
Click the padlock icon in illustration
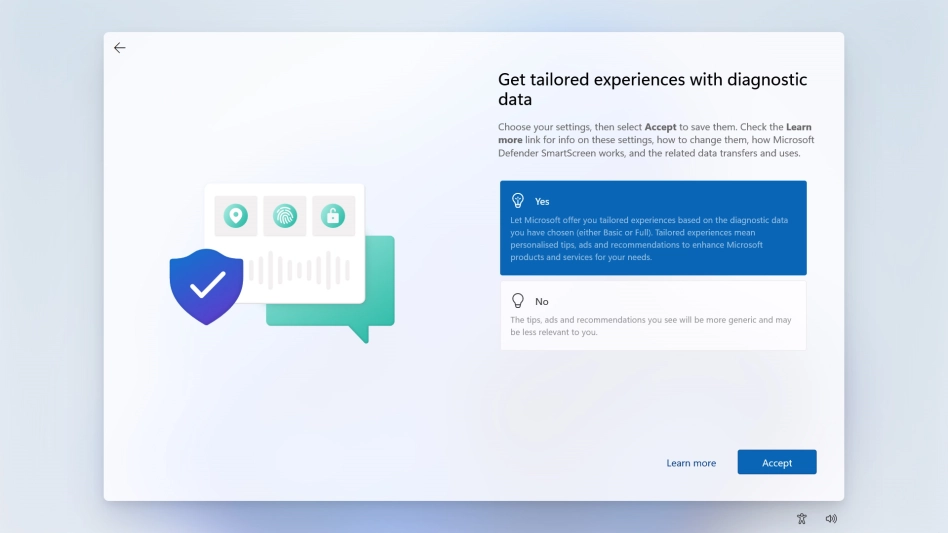(x=333, y=216)
